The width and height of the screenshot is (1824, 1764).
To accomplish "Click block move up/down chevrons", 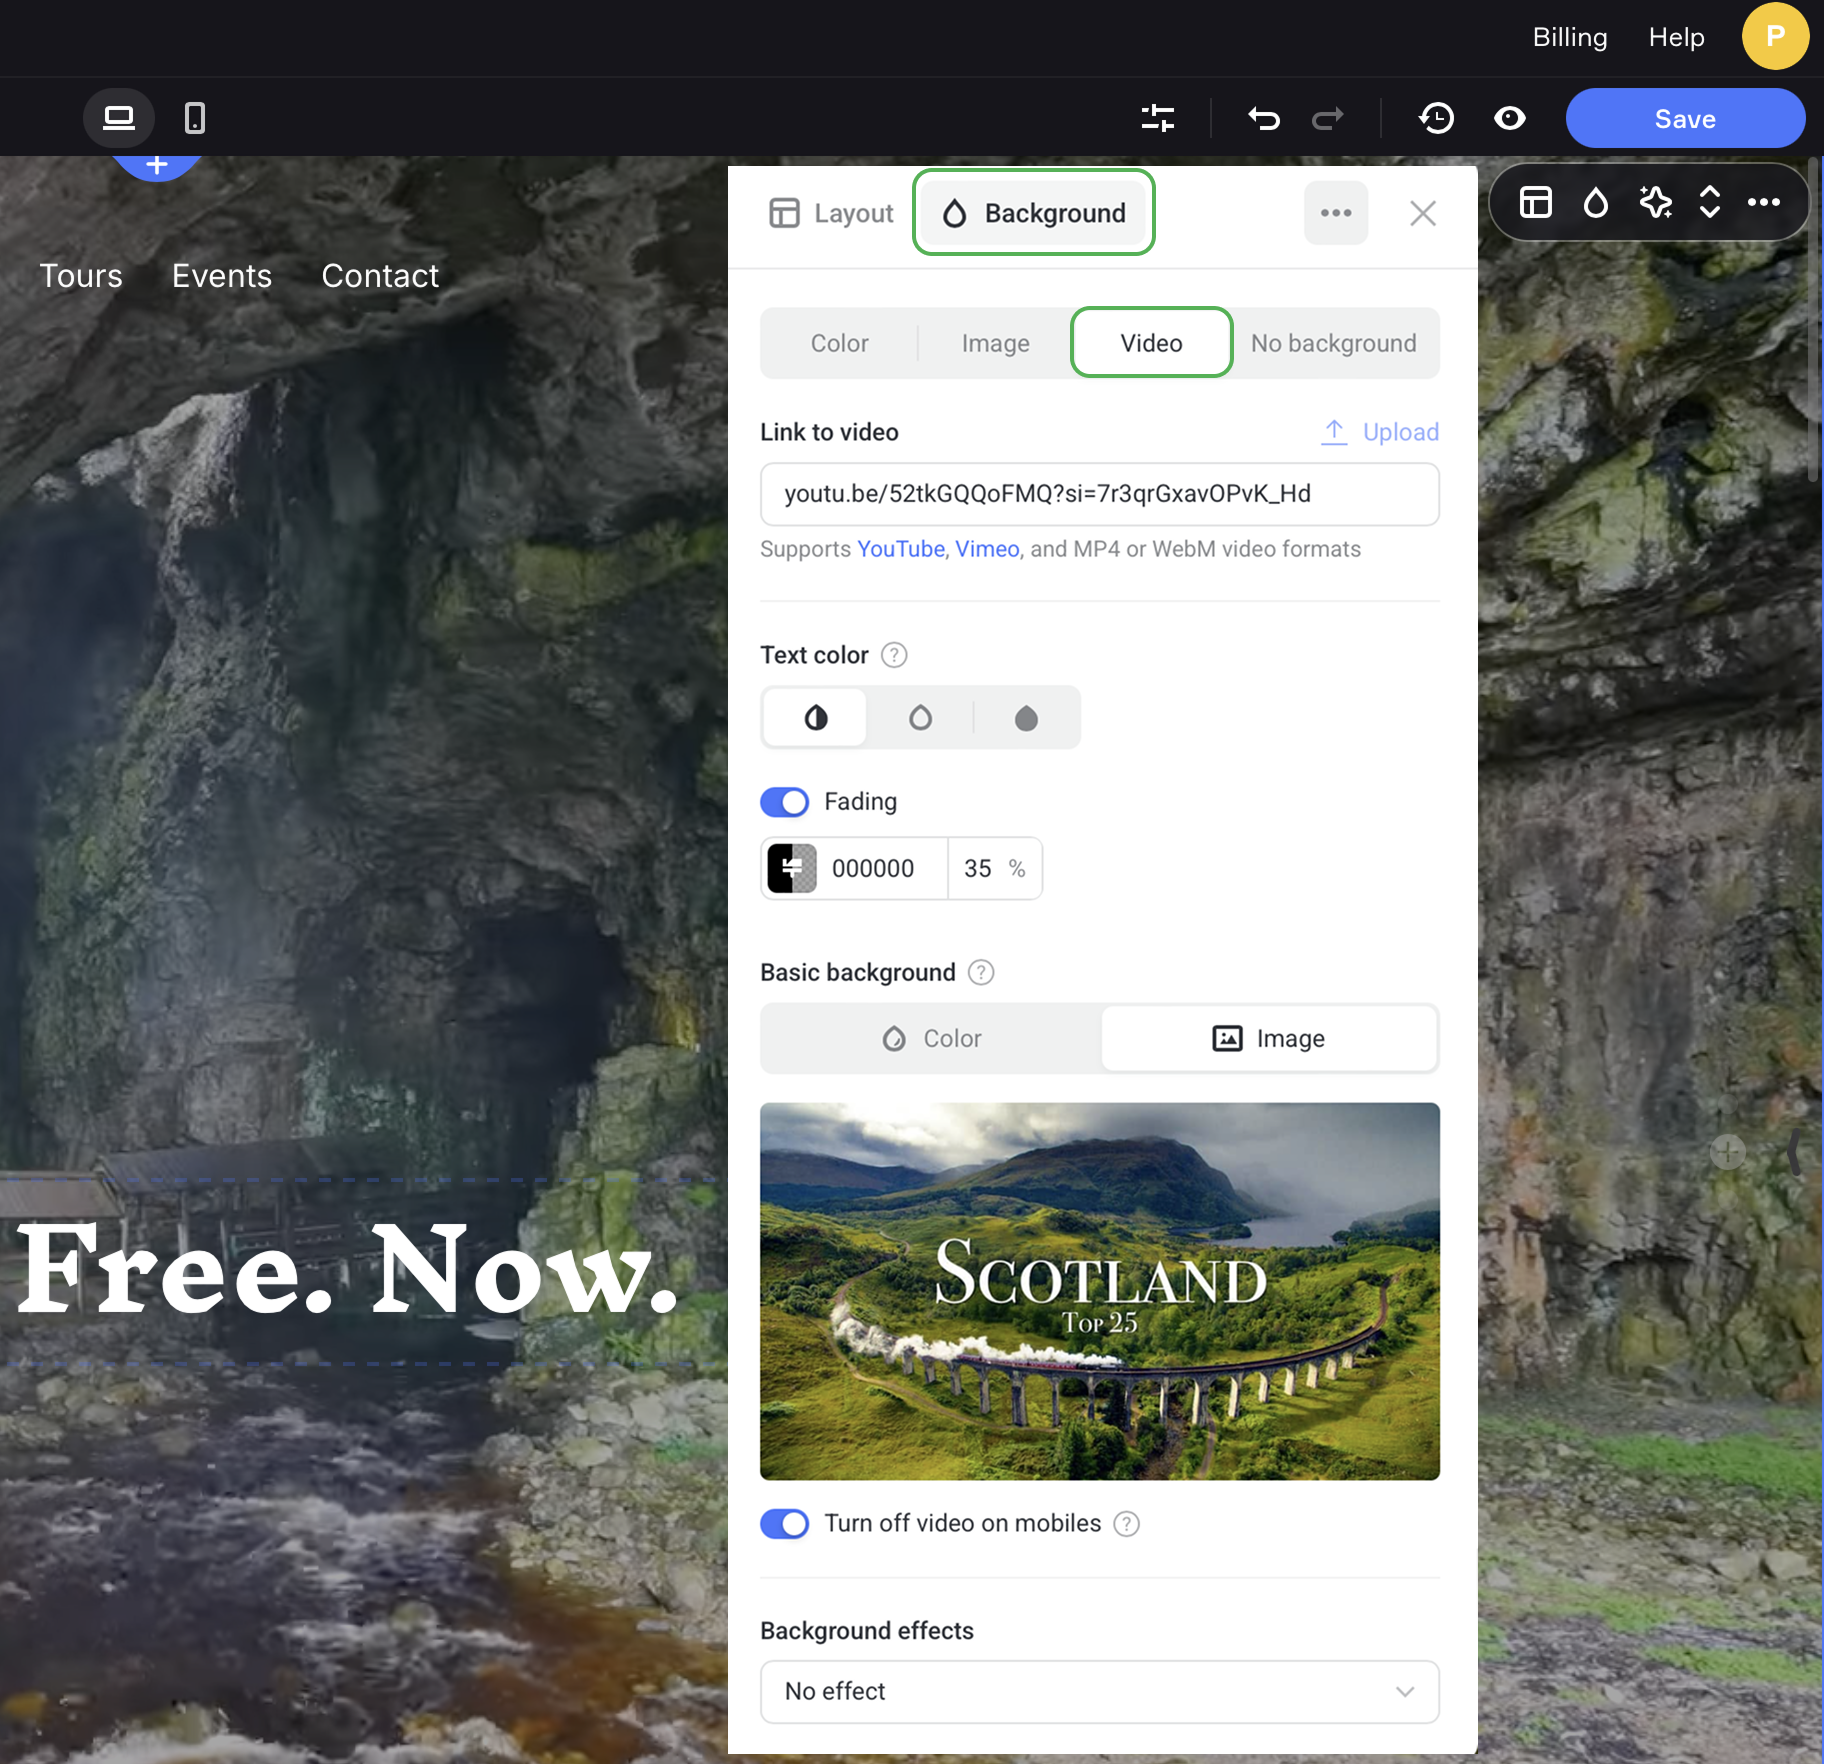I will (1709, 202).
